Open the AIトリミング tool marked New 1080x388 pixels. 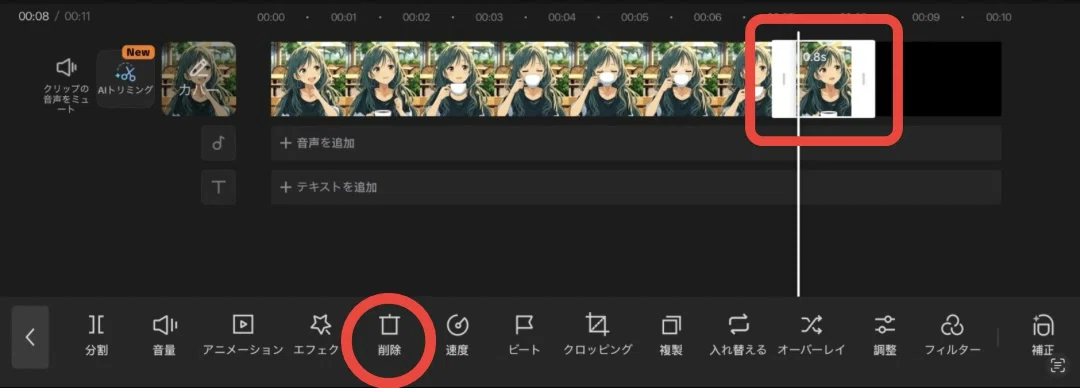(125, 79)
